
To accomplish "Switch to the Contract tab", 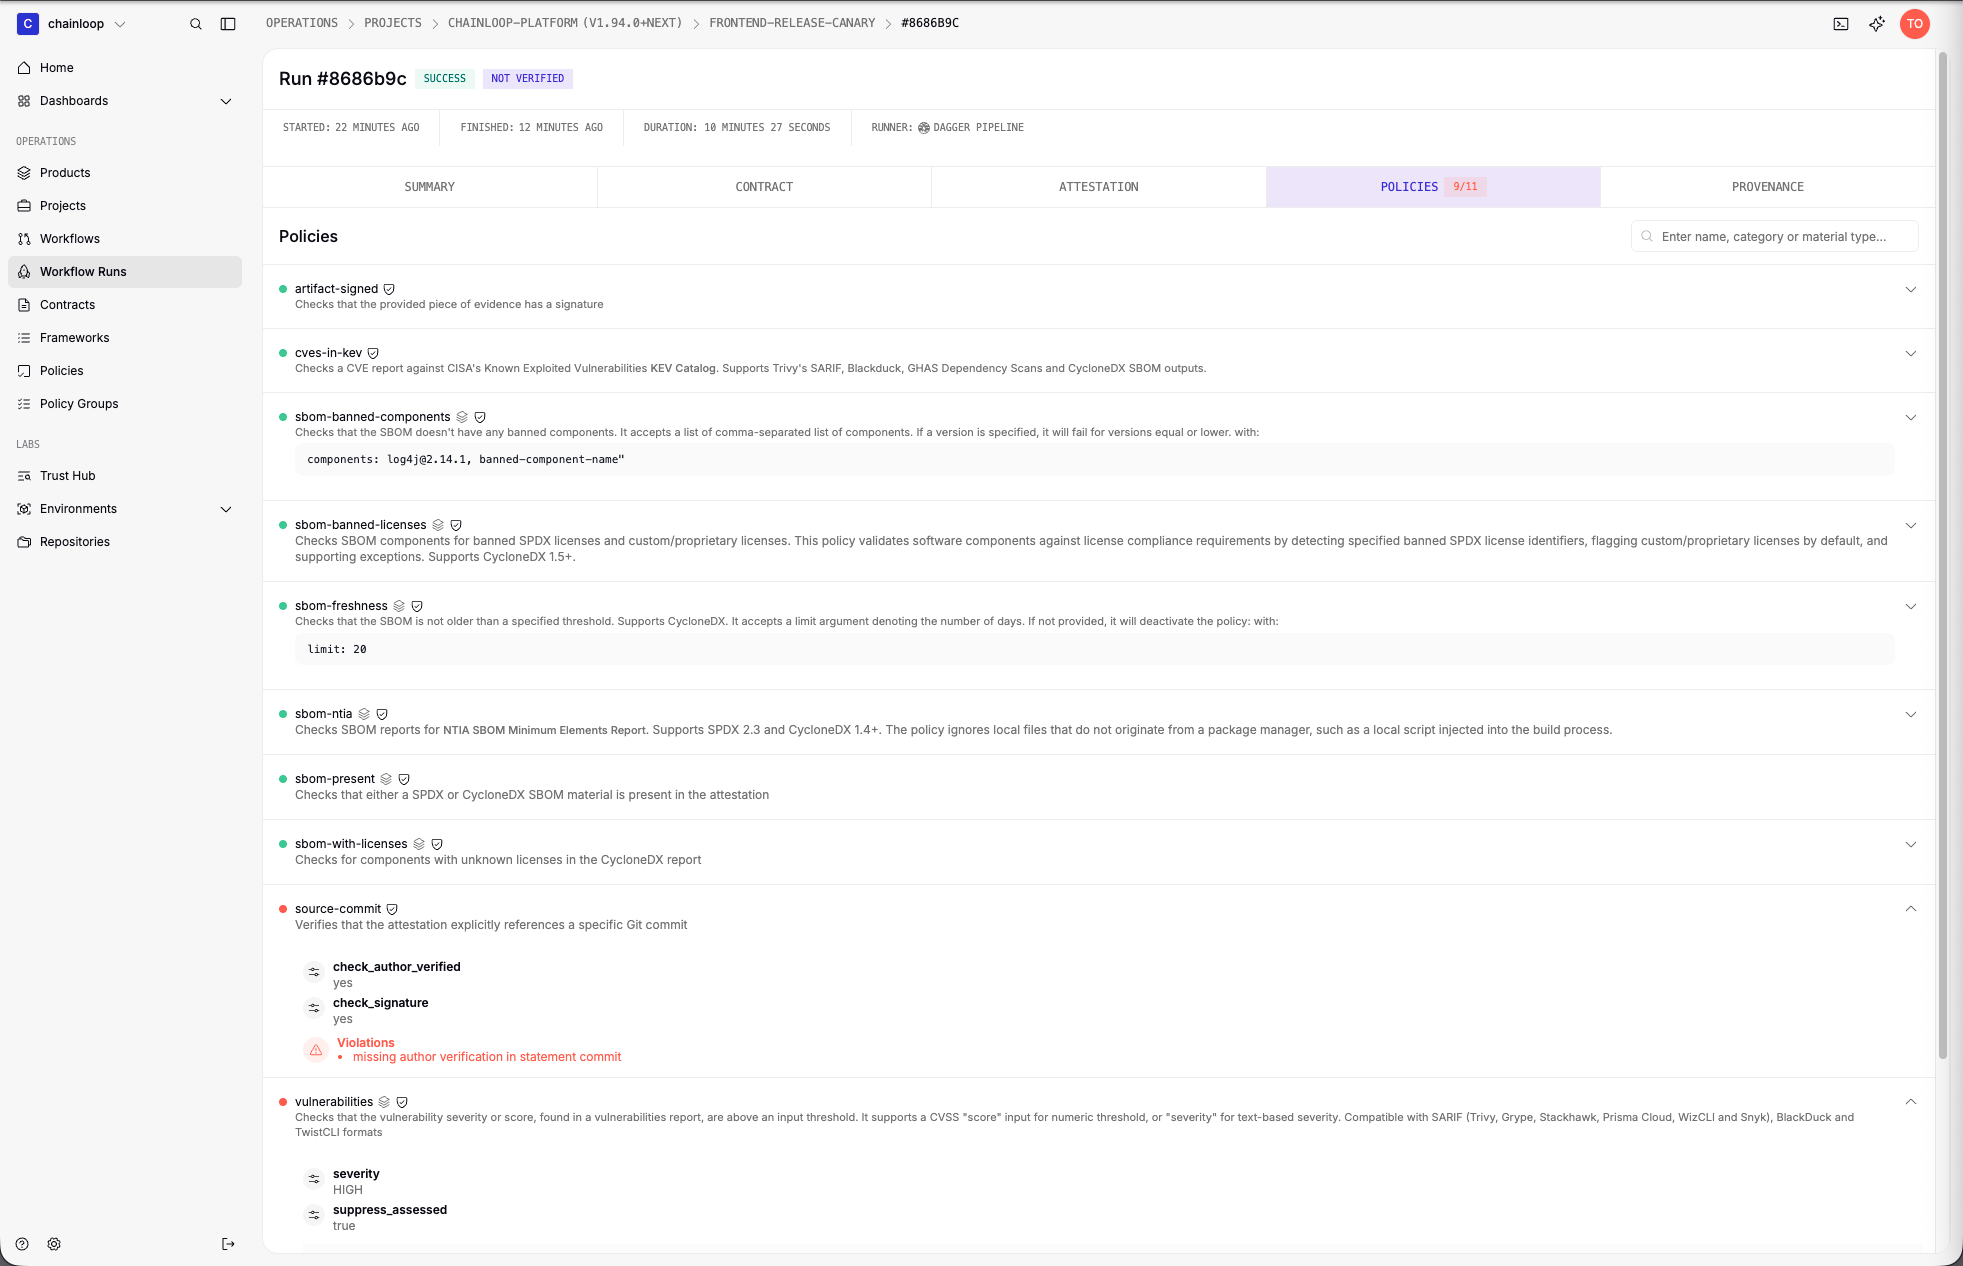I will pos(764,187).
